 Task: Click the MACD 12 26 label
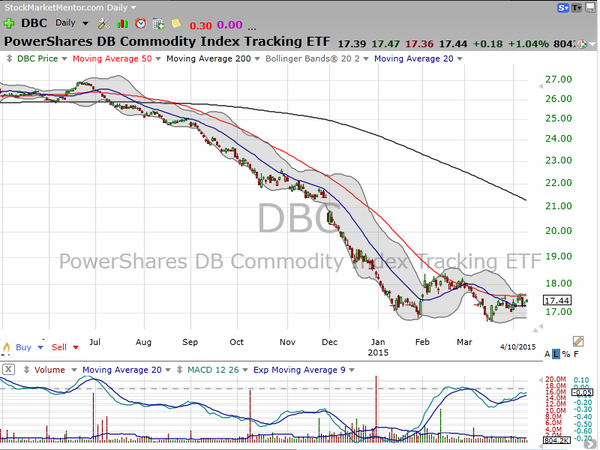[x=213, y=370]
